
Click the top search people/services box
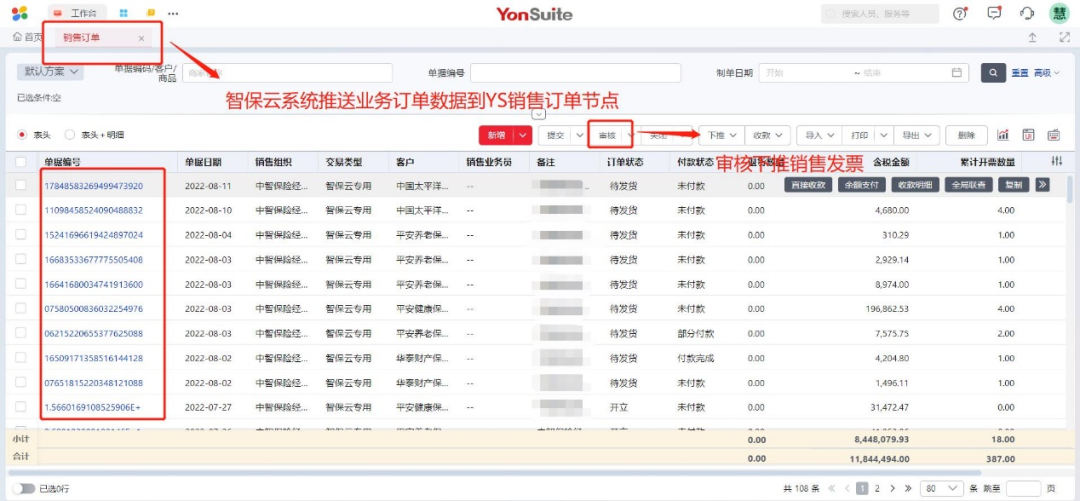[880, 13]
